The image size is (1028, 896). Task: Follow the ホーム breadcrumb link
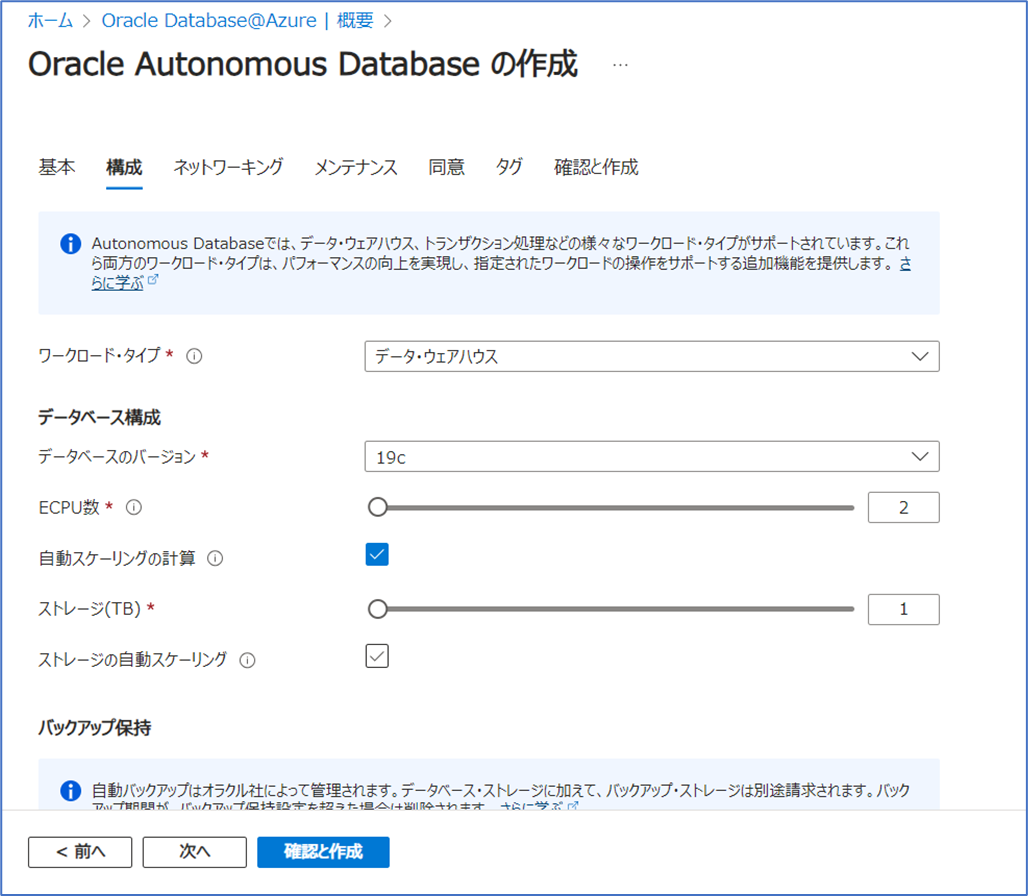click(x=50, y=20)
